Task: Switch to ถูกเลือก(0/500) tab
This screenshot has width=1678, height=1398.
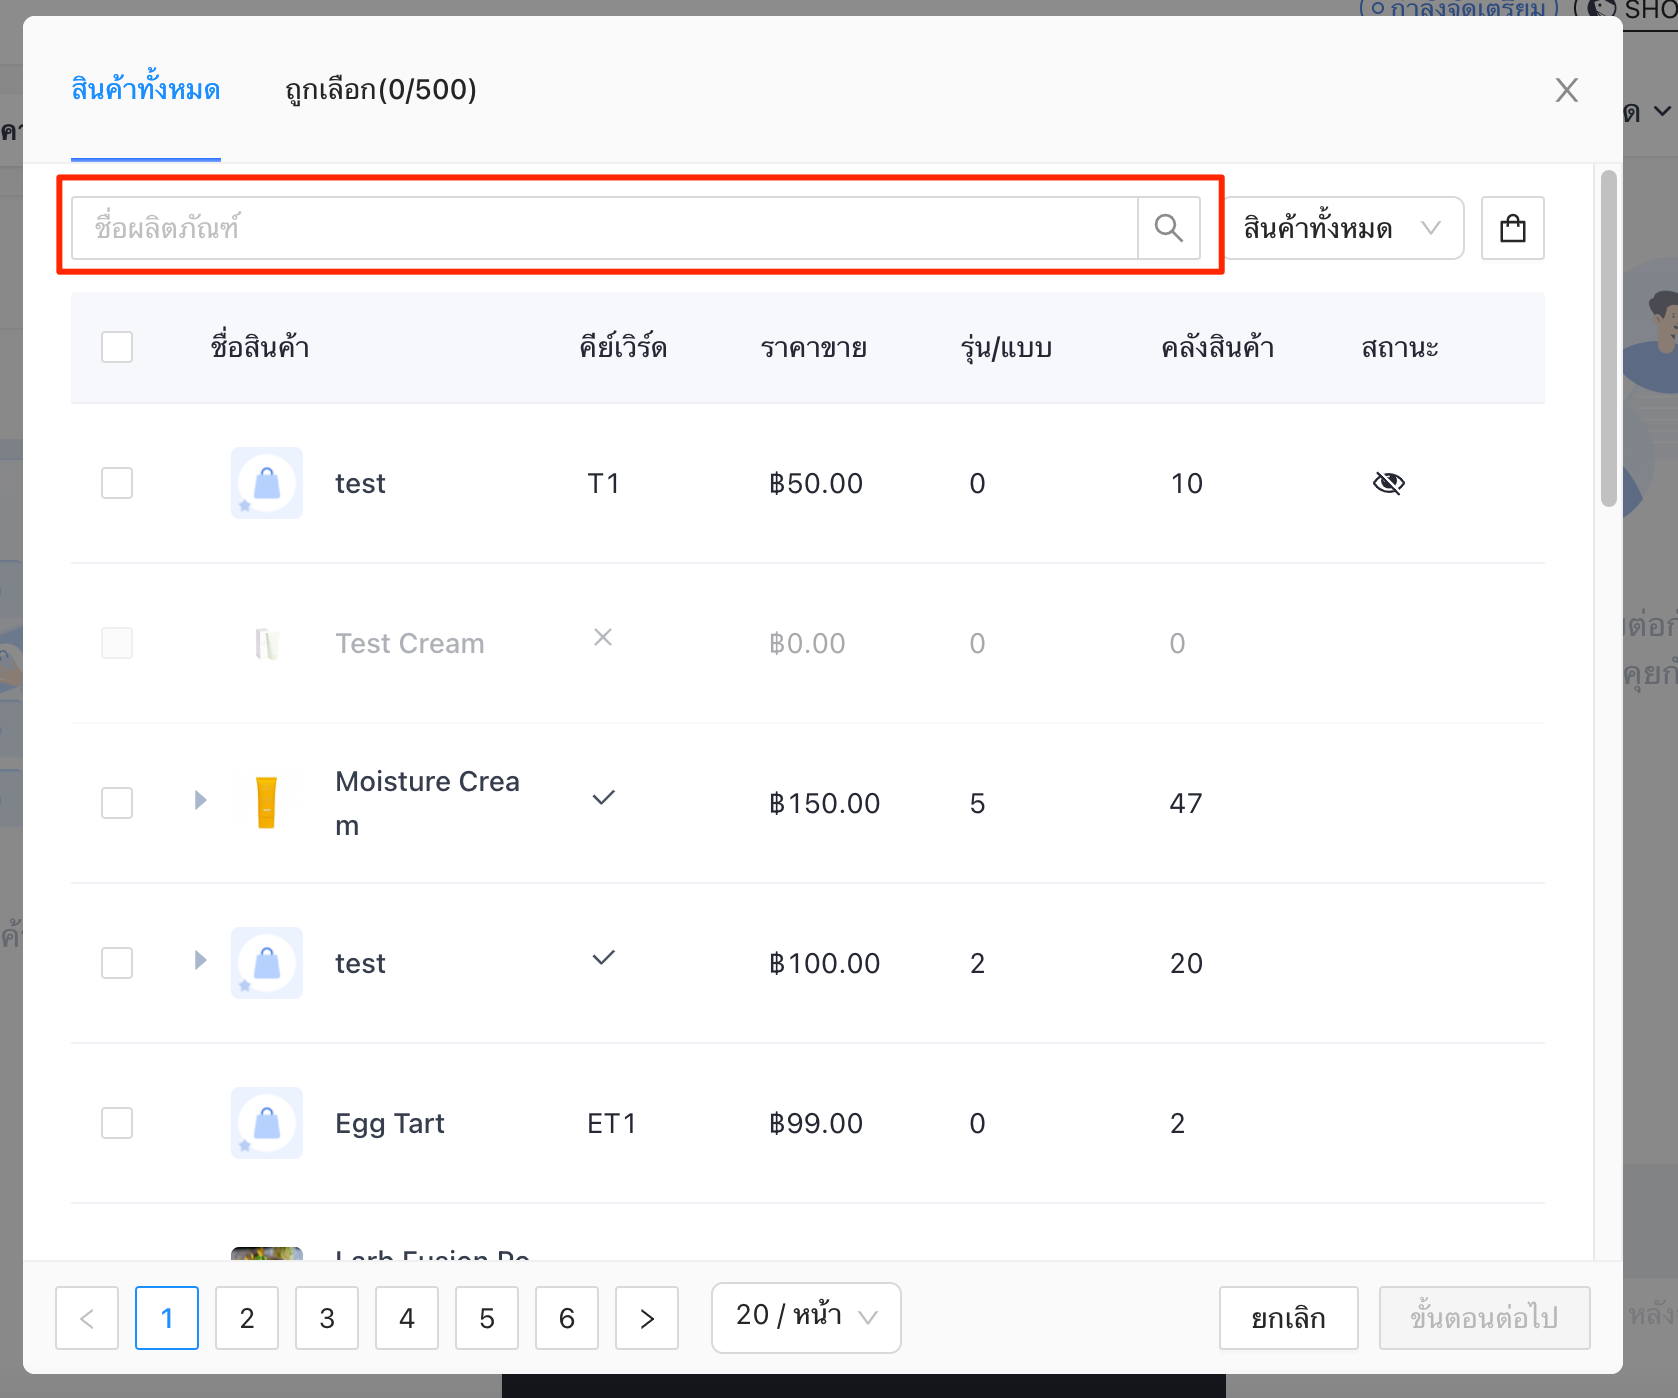Action: [381, 90]
